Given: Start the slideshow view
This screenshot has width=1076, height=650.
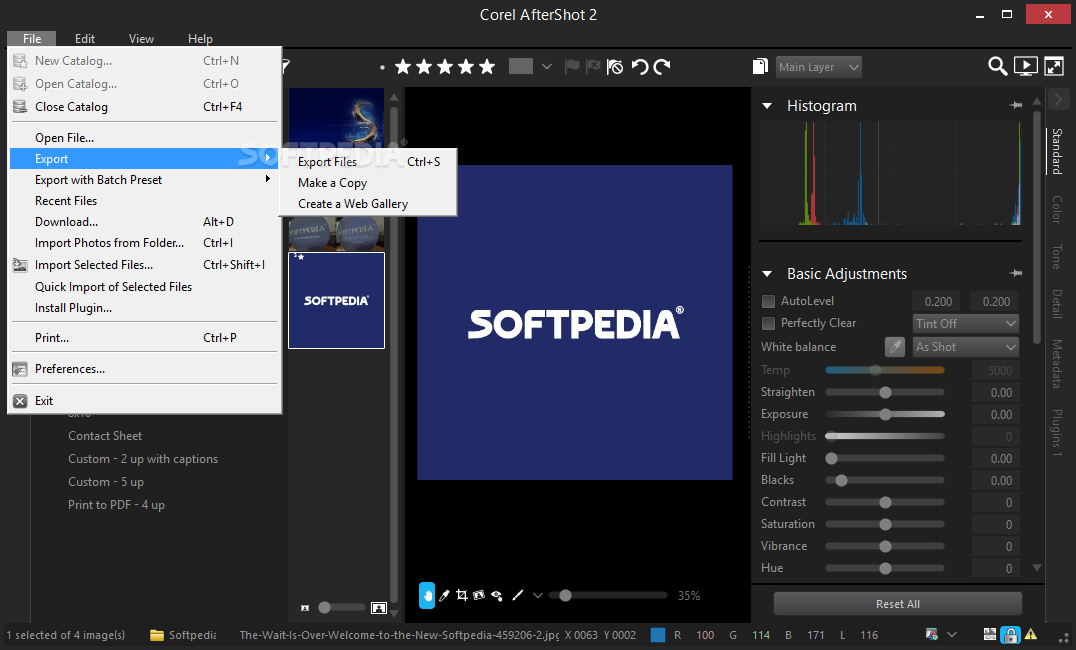Looking at the screenshot, I should pyautogui.click(x=1025, y=66).
